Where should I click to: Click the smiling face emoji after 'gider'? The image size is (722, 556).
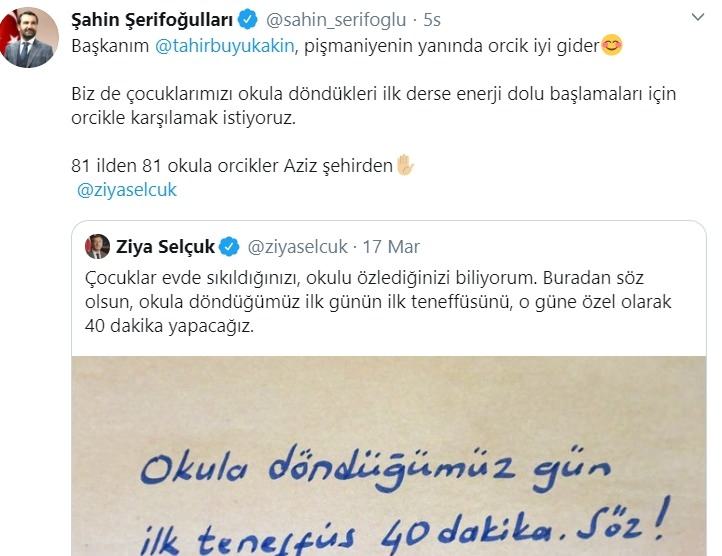click(x=611, y=45)
